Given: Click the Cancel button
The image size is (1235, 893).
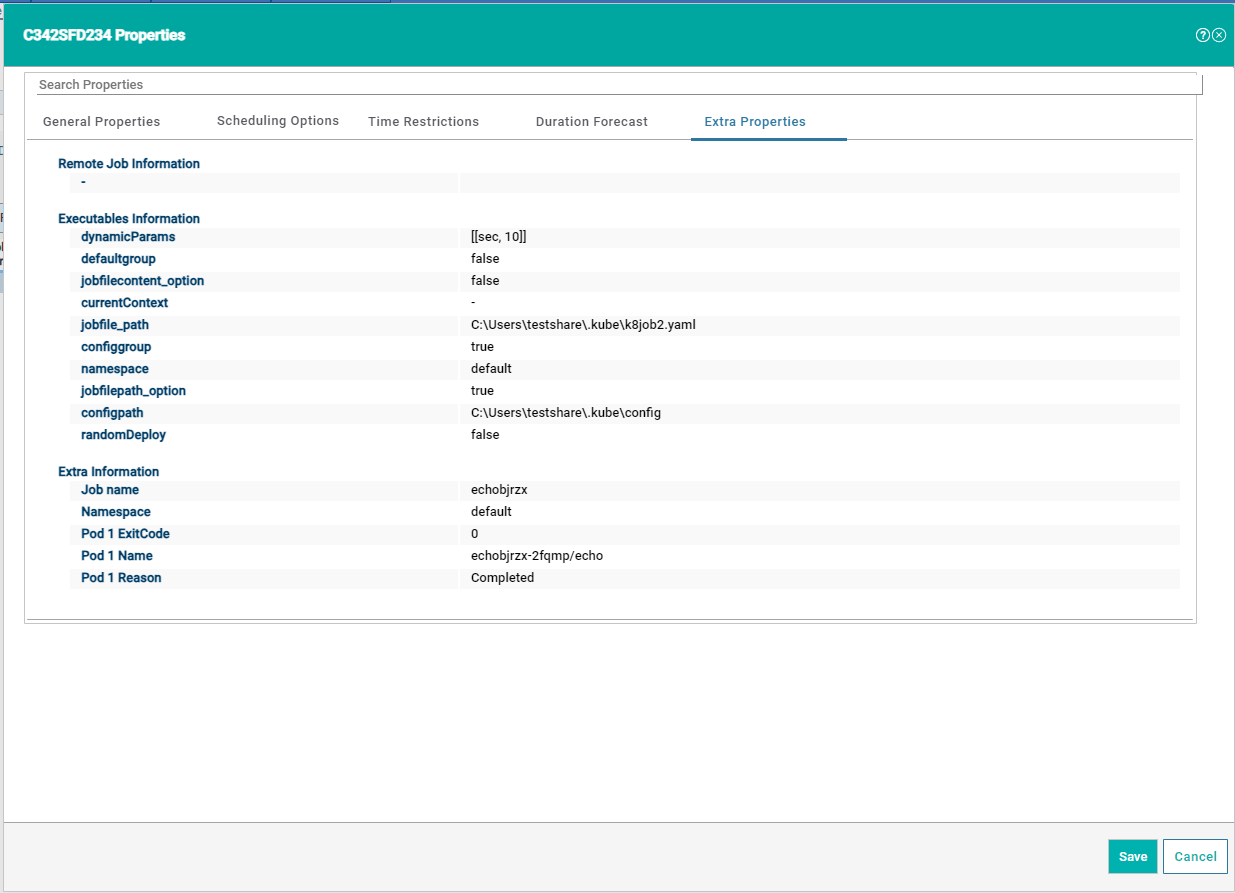Looking at the screenshot, I should (1194, 856).
